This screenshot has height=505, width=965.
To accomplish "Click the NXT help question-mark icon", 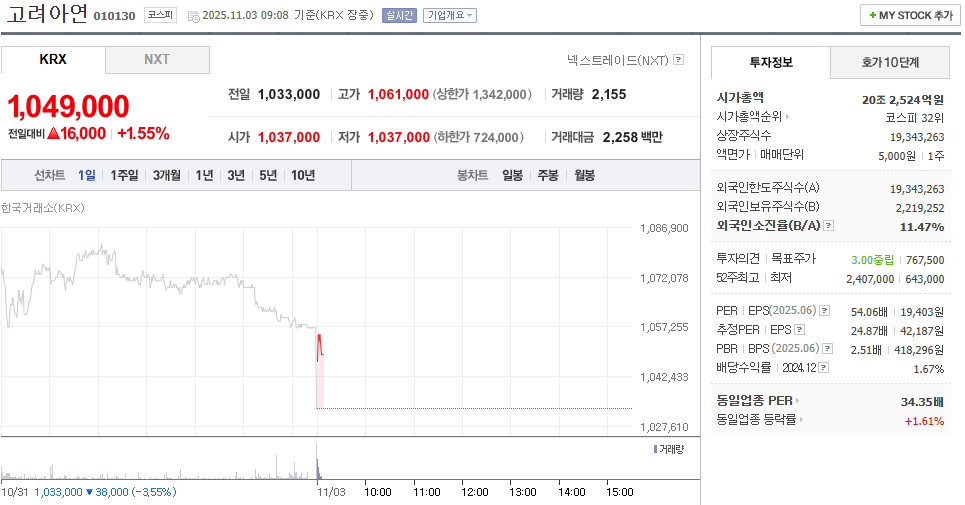I will click(x=678, y=60).
